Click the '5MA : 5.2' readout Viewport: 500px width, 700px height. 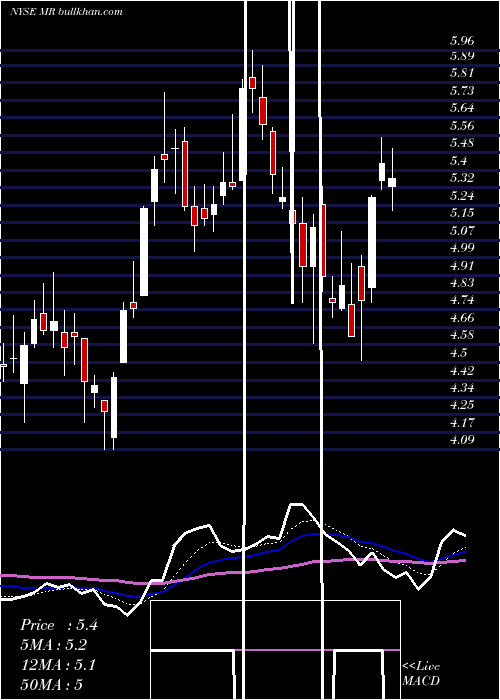(53, 645)
